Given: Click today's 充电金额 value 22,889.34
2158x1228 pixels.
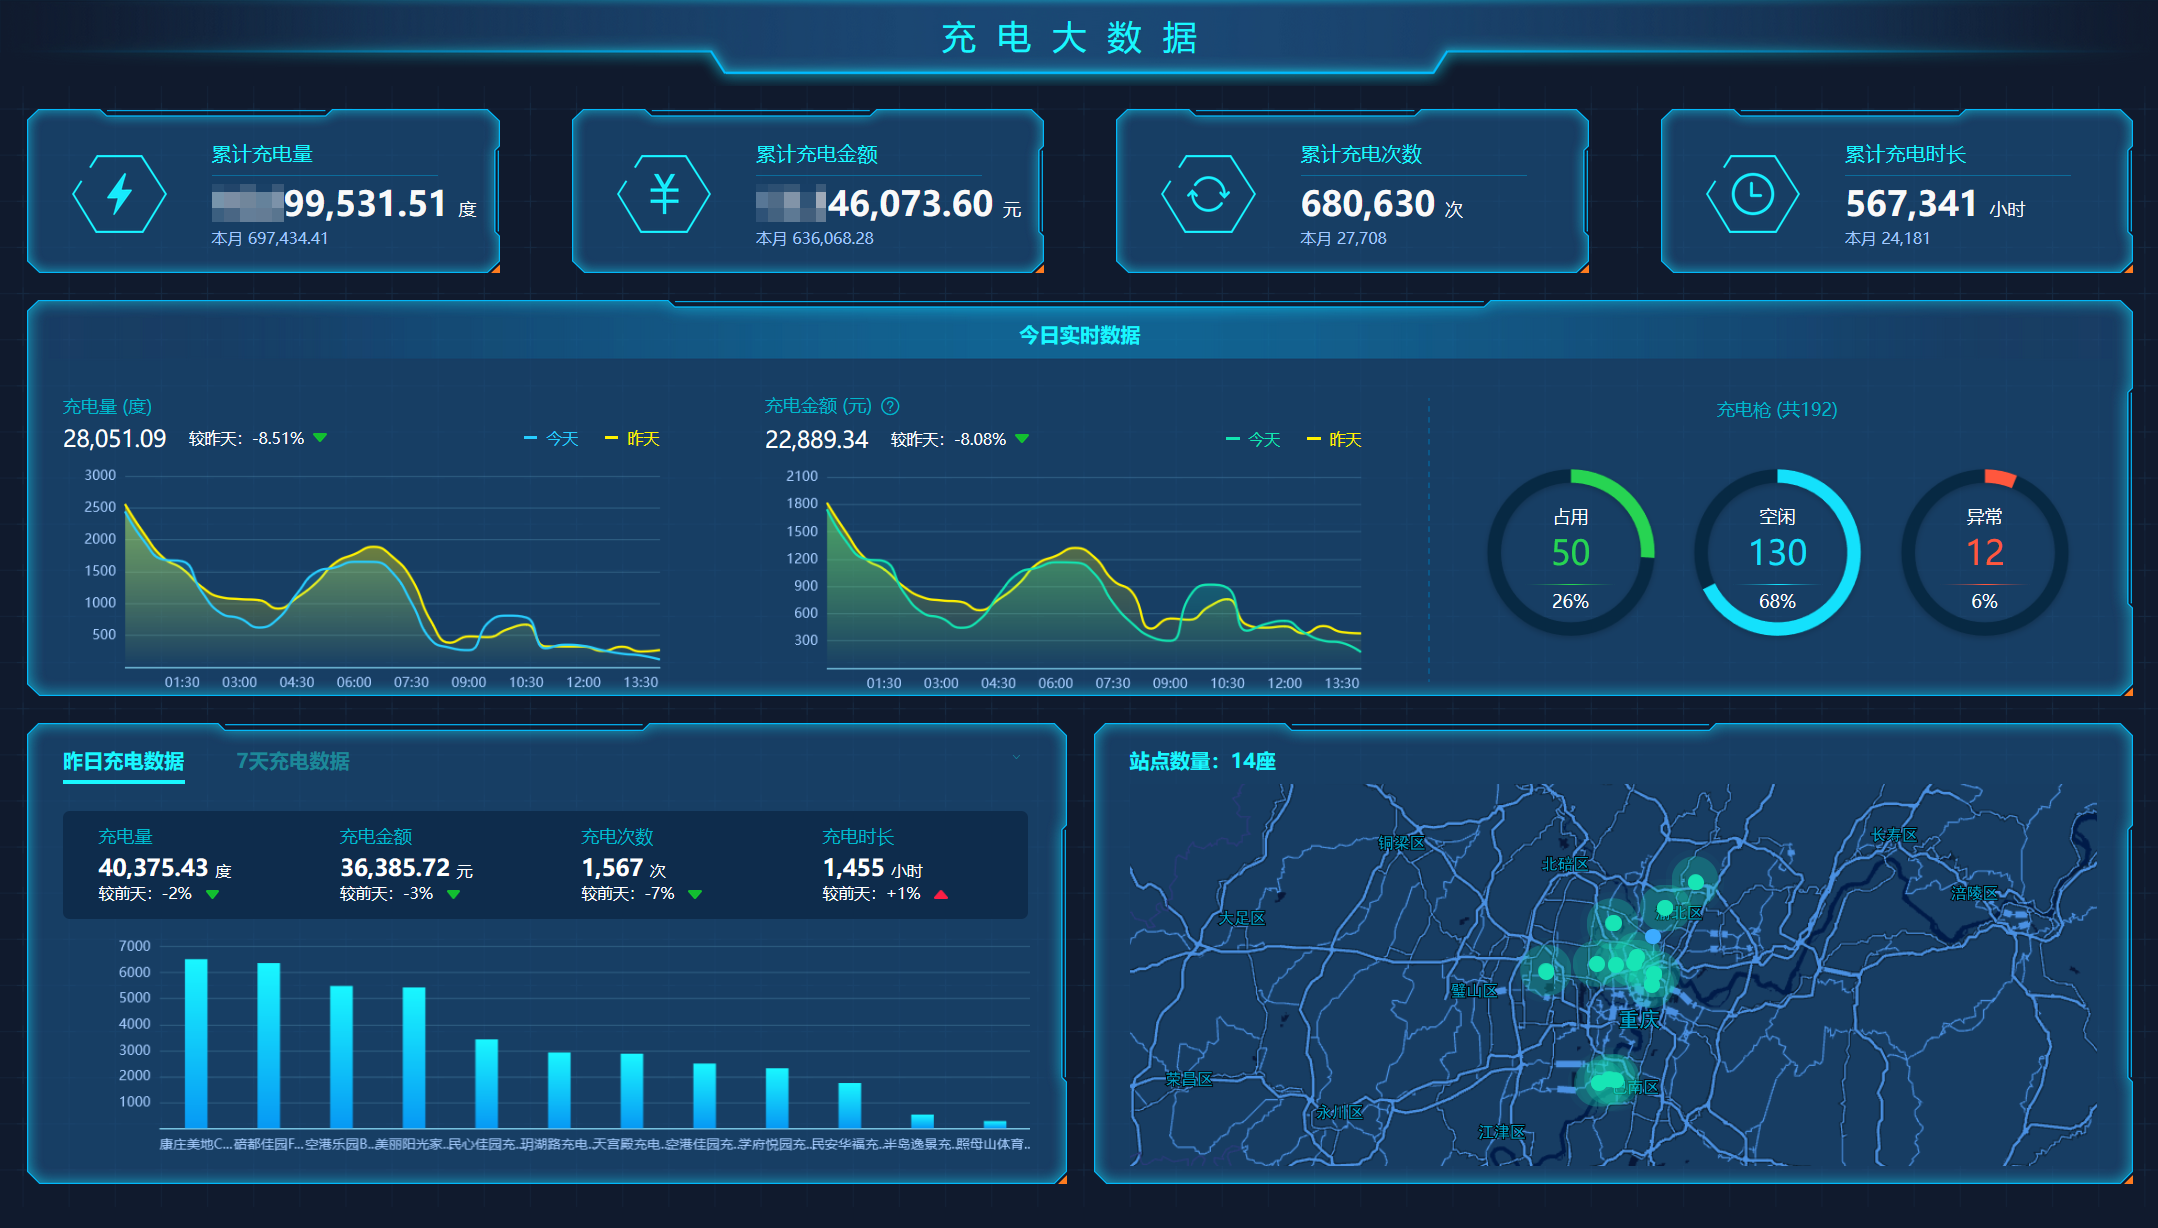Looking at the screenshot, I should click(817, 440).
